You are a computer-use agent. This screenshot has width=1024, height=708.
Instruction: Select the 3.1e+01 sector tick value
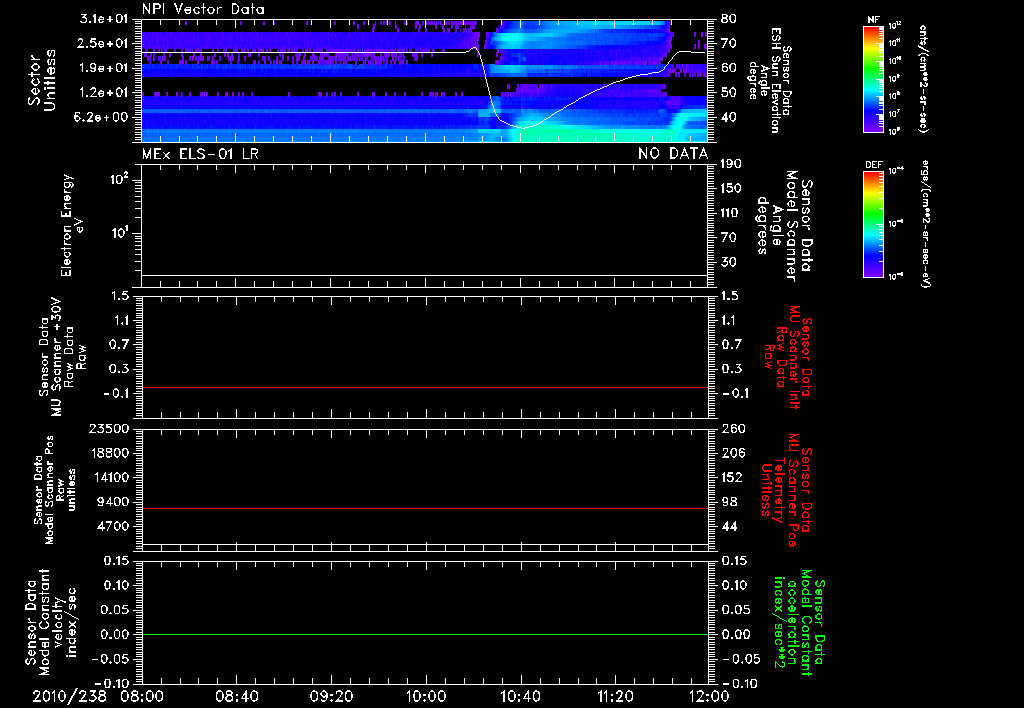[x=104, y=19]
